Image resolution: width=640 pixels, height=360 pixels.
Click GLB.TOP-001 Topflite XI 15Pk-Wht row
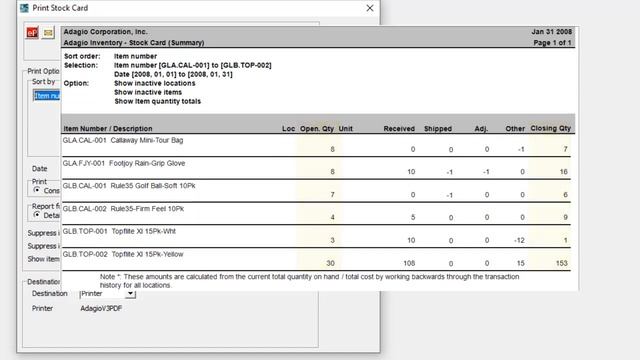[316, 236]
